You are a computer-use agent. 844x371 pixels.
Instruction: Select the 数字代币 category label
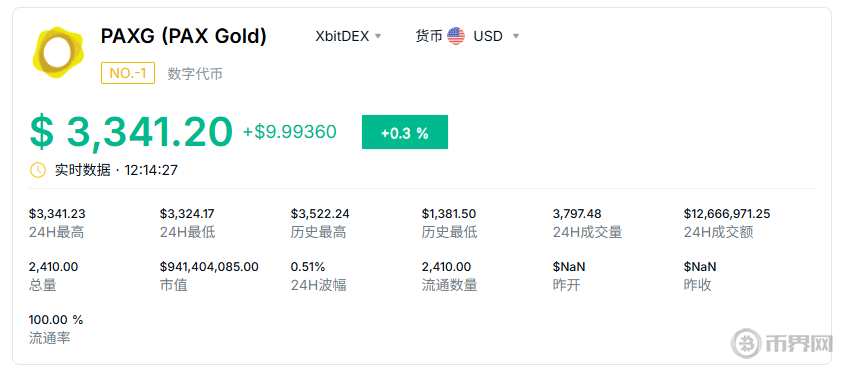click(195, 74)
